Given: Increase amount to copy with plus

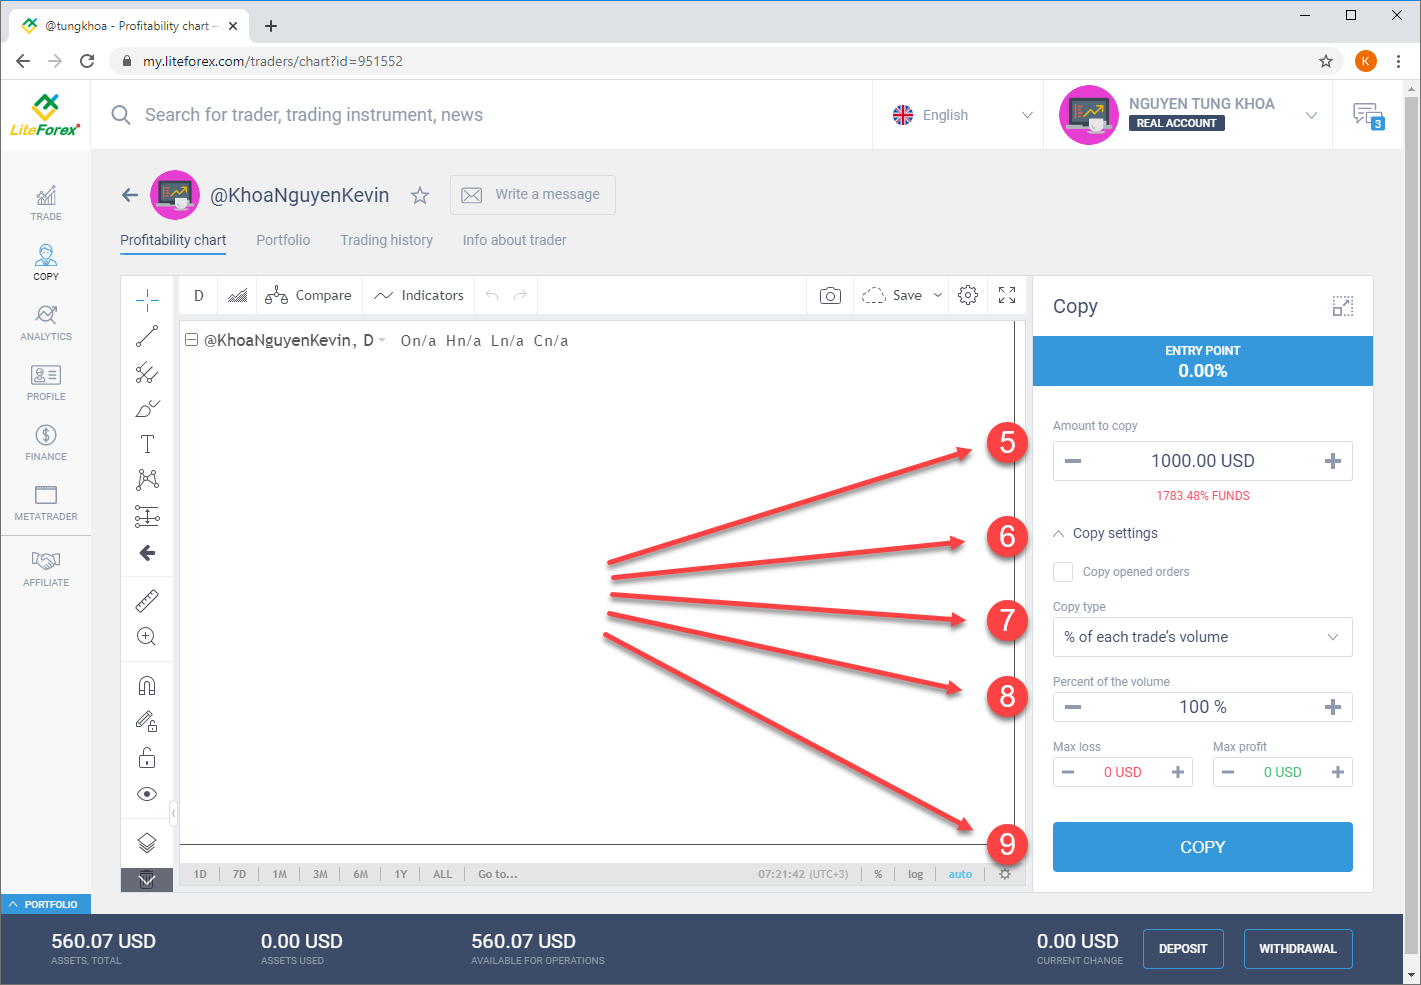Looking at the screenshot, I should [1332, 461].
